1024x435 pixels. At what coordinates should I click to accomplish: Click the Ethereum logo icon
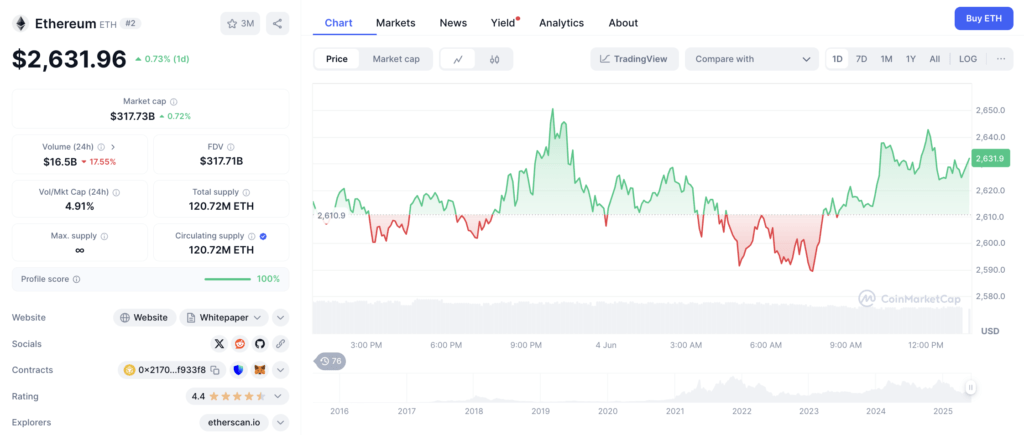point(20,24)
